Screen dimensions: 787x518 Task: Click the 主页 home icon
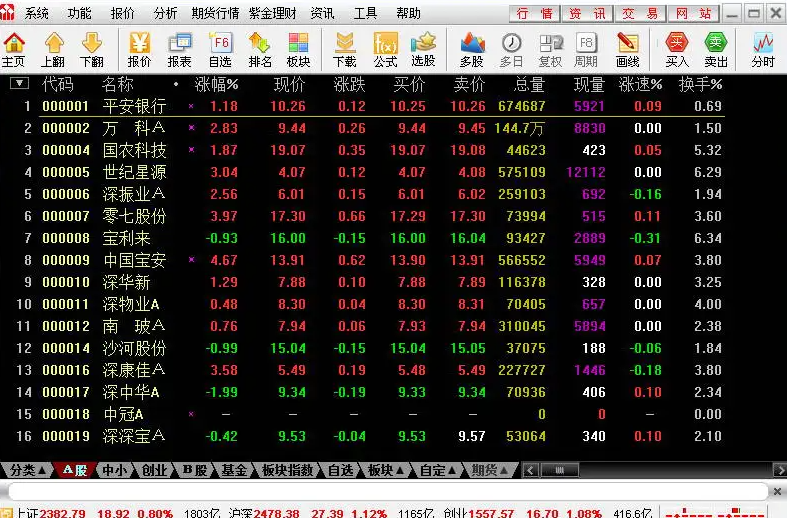point(14,49)
